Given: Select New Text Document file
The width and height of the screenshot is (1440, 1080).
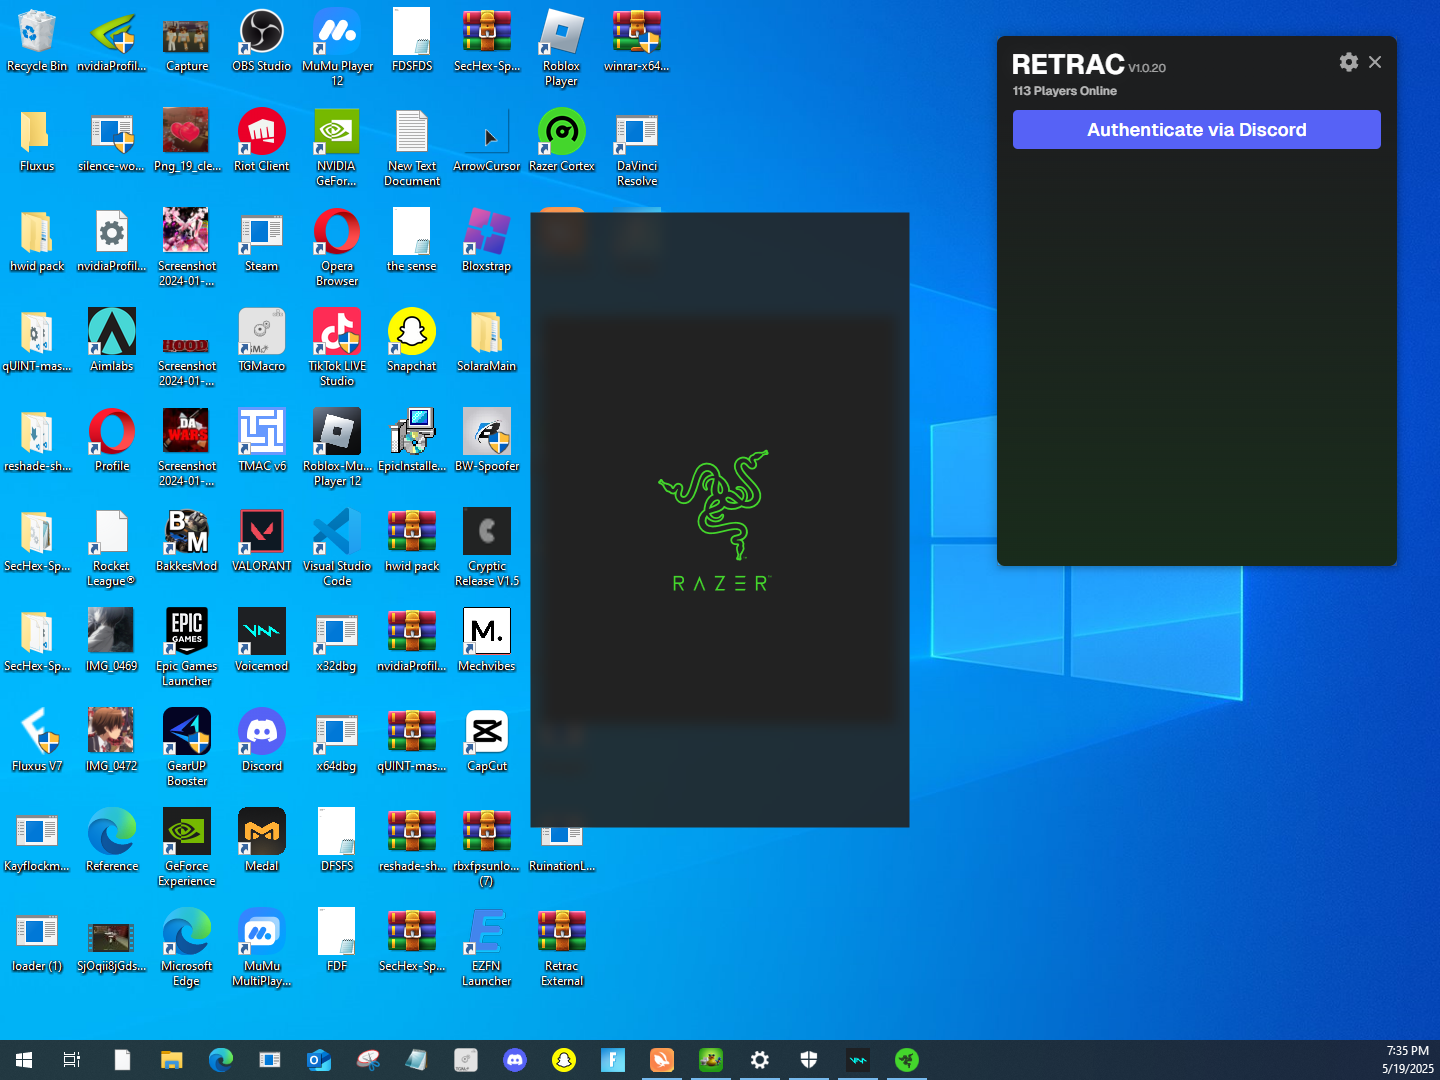Looking at the screenshot, I should [412, 148].
